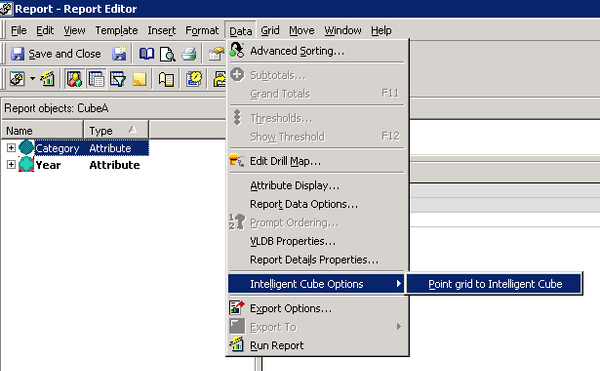Screen dimensions: 600x371
Task: Choose Edit Drill Map from the Data menu
Action: 316,161
